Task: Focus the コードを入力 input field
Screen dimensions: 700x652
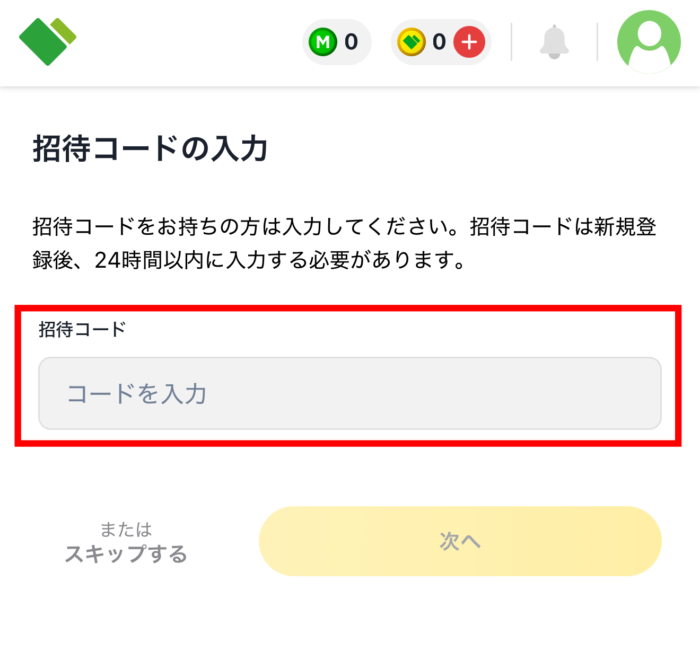Action: (x=349, y=393)
